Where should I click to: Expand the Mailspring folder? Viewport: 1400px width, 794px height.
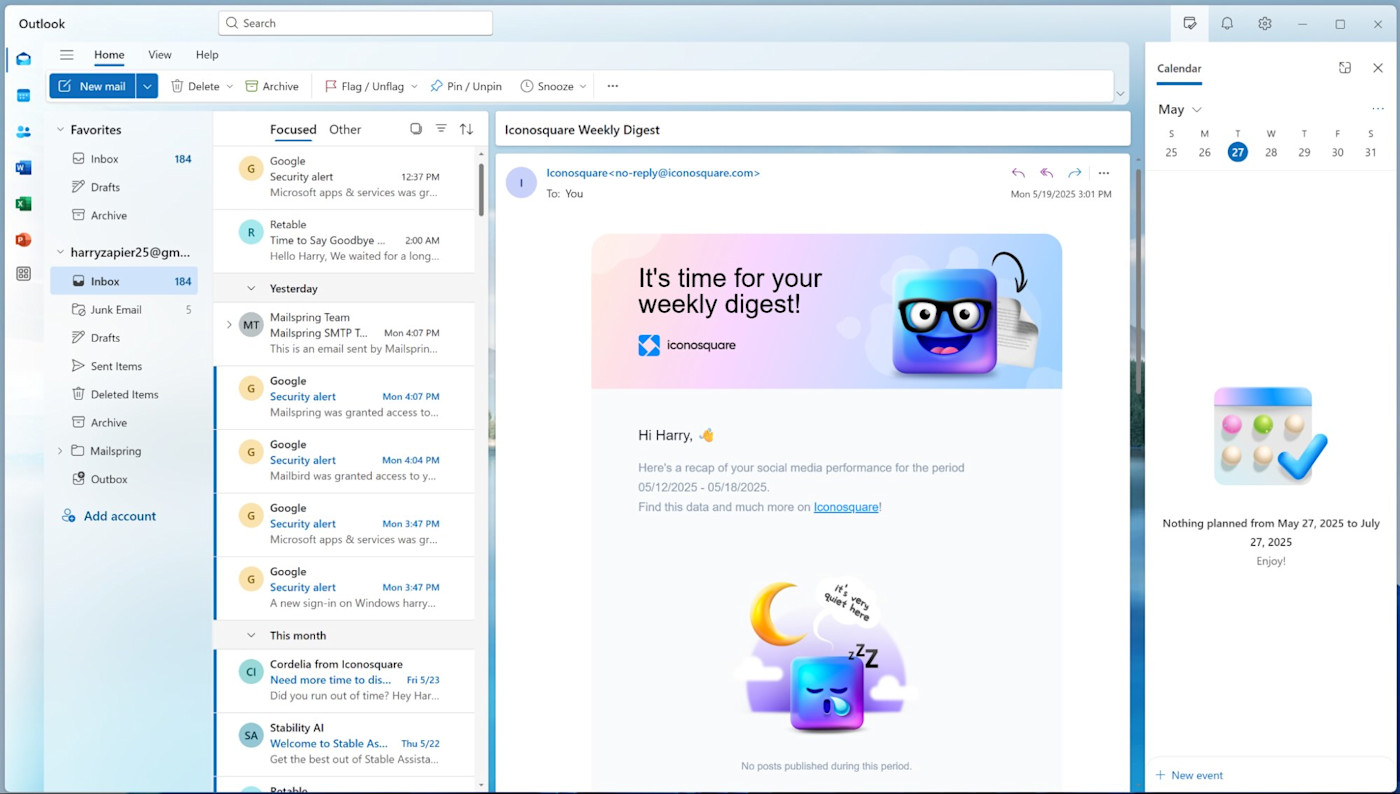60,451
